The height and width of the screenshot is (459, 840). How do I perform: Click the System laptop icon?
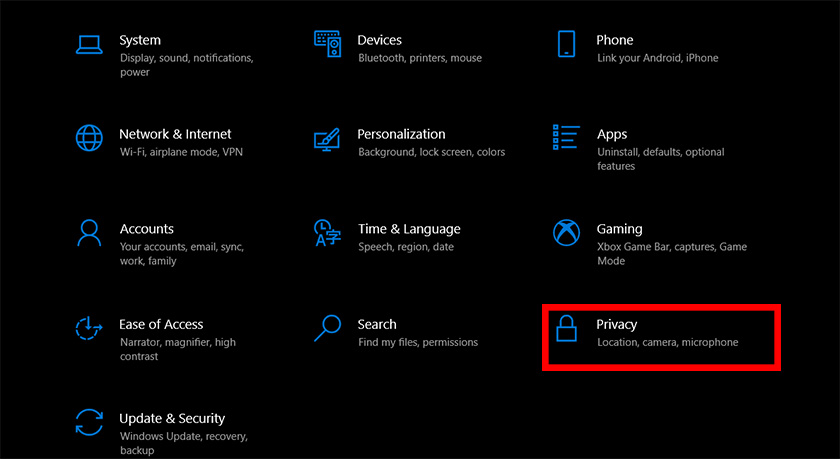pos(90,44)
